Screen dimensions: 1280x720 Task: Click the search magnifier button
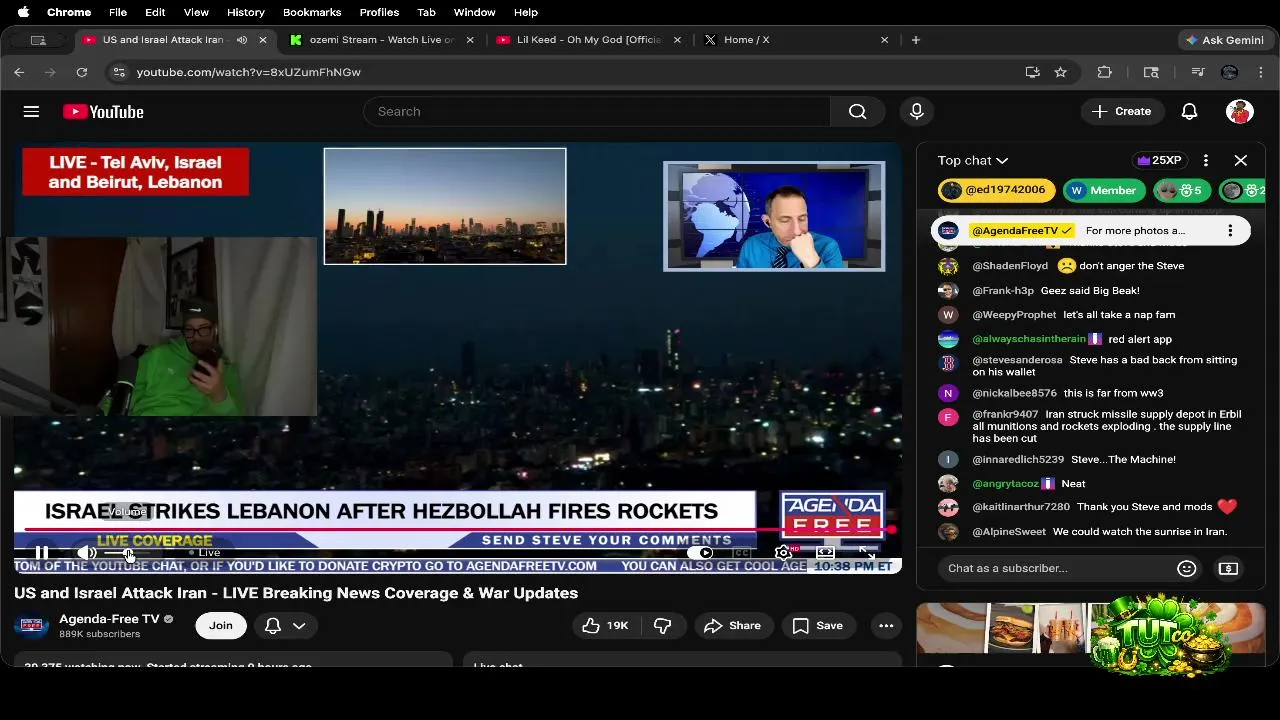tap(857, 111)
